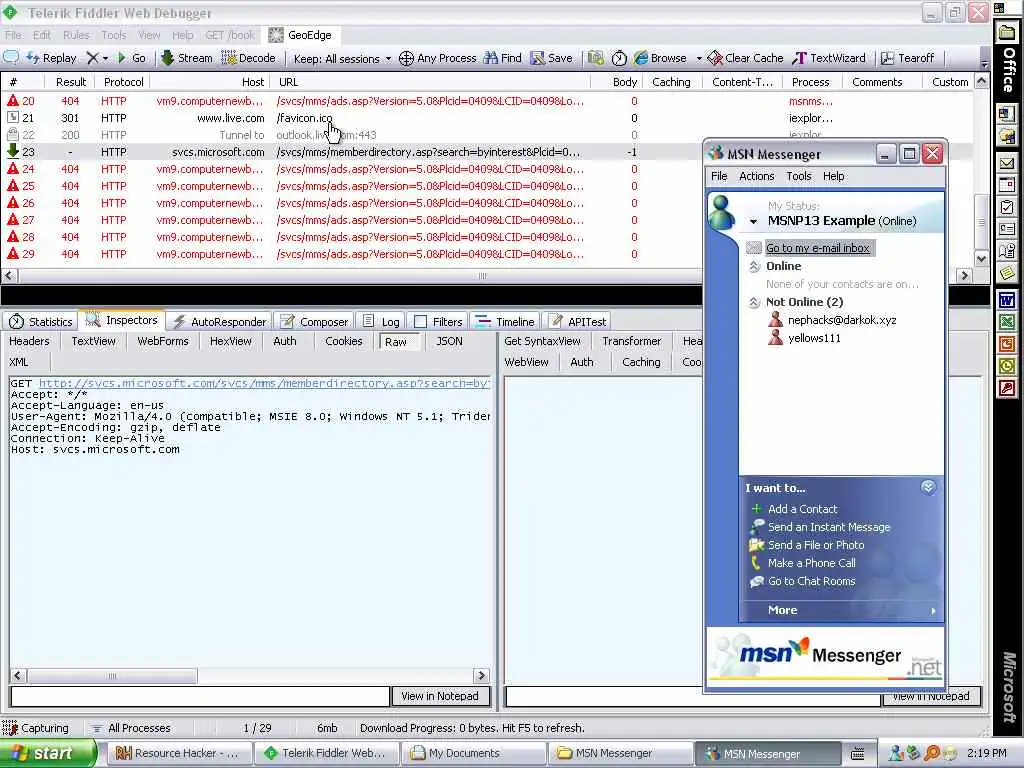1024x768 pixels.
Task: Toggle the Filters tab checkbox
Action: click(x=421, y=322)
